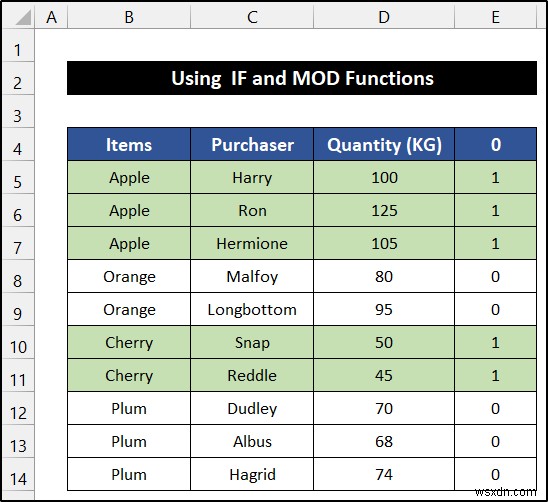Select row 5 header

(18, 178)
